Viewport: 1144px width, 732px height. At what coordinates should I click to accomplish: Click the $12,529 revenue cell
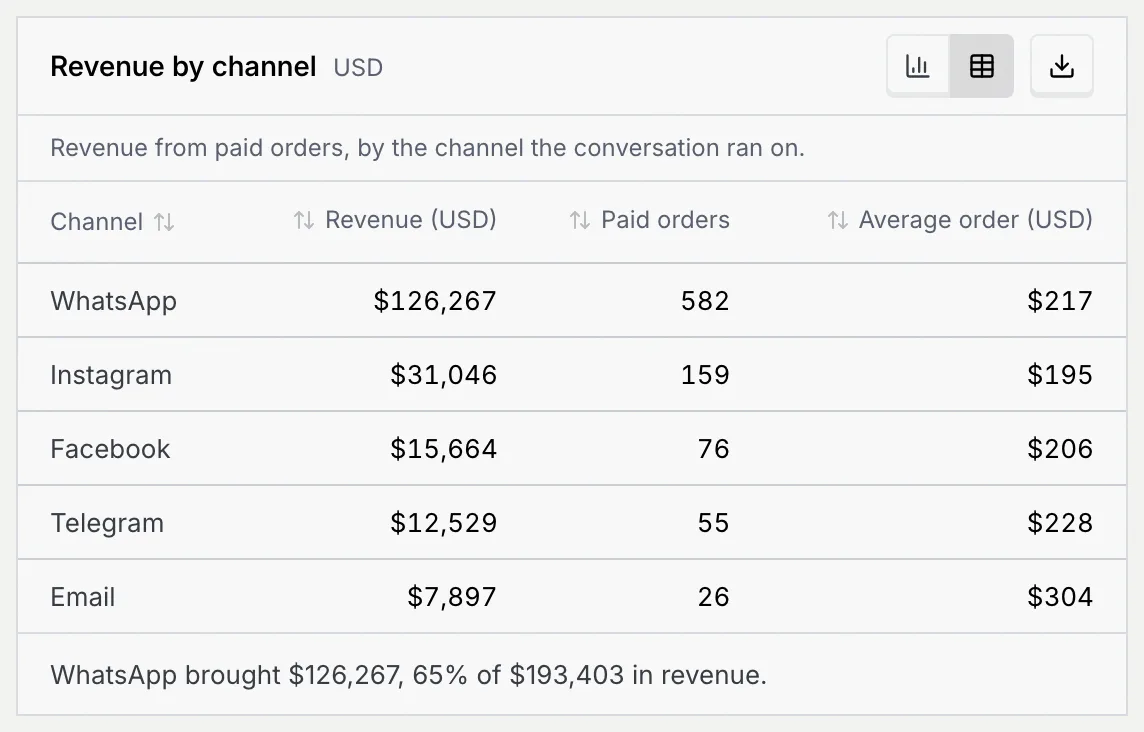pyautogui.click(x=444, y=523)
